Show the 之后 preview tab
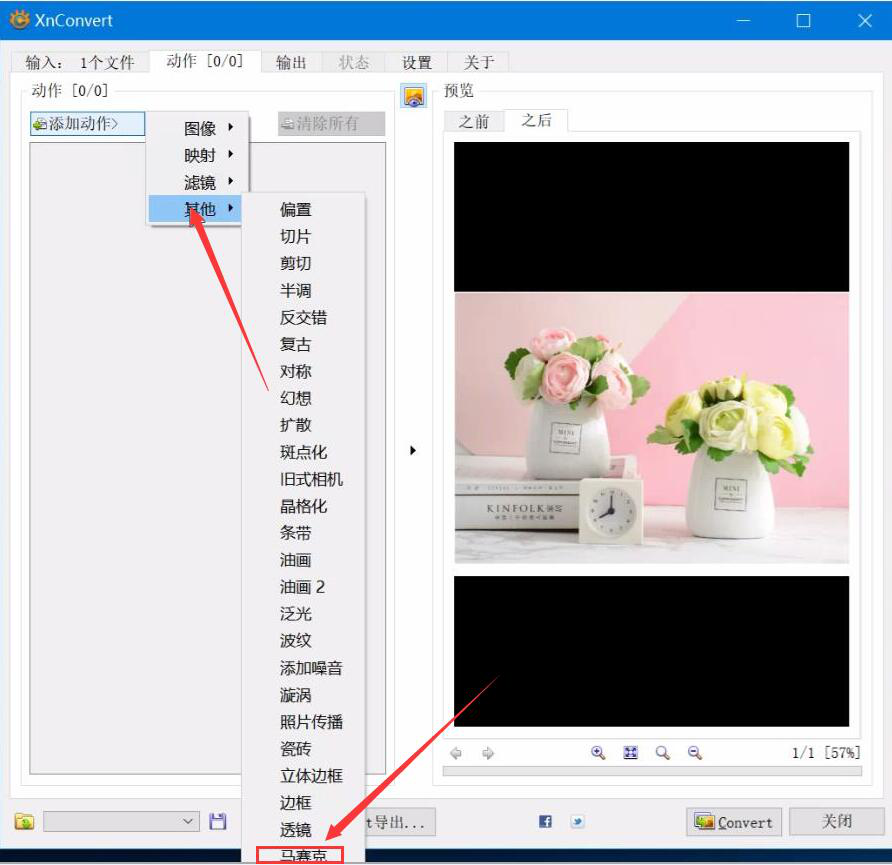 click(536, 120)
